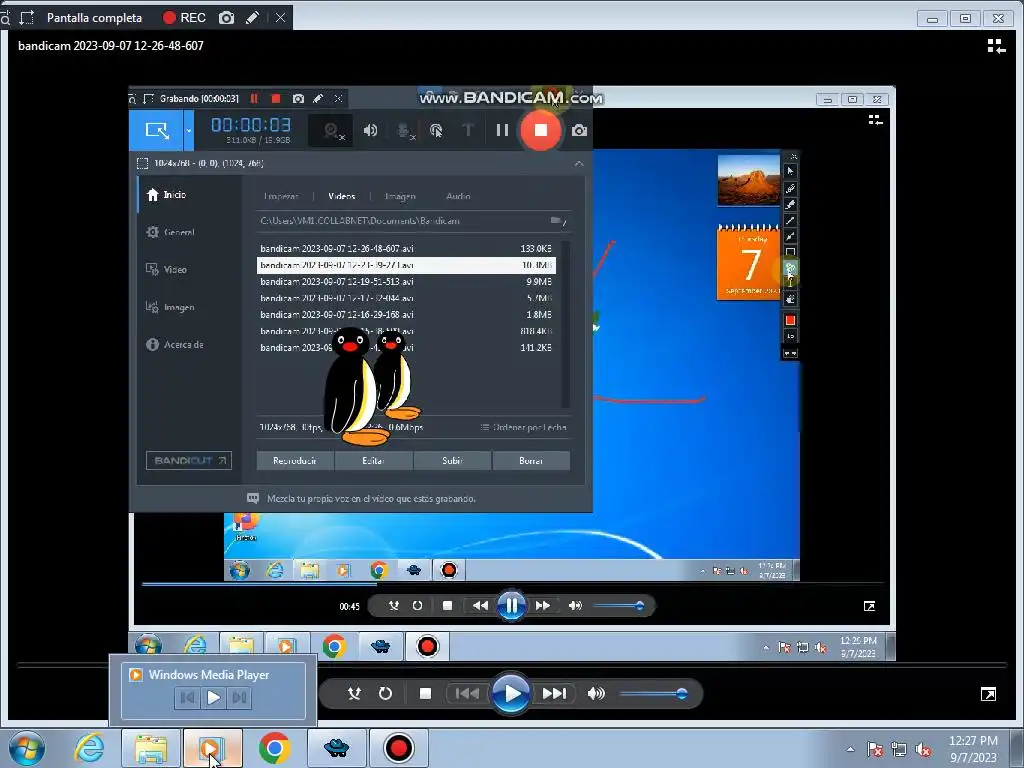Click the T text overlay icon in Bandicam

click(468, 130)
